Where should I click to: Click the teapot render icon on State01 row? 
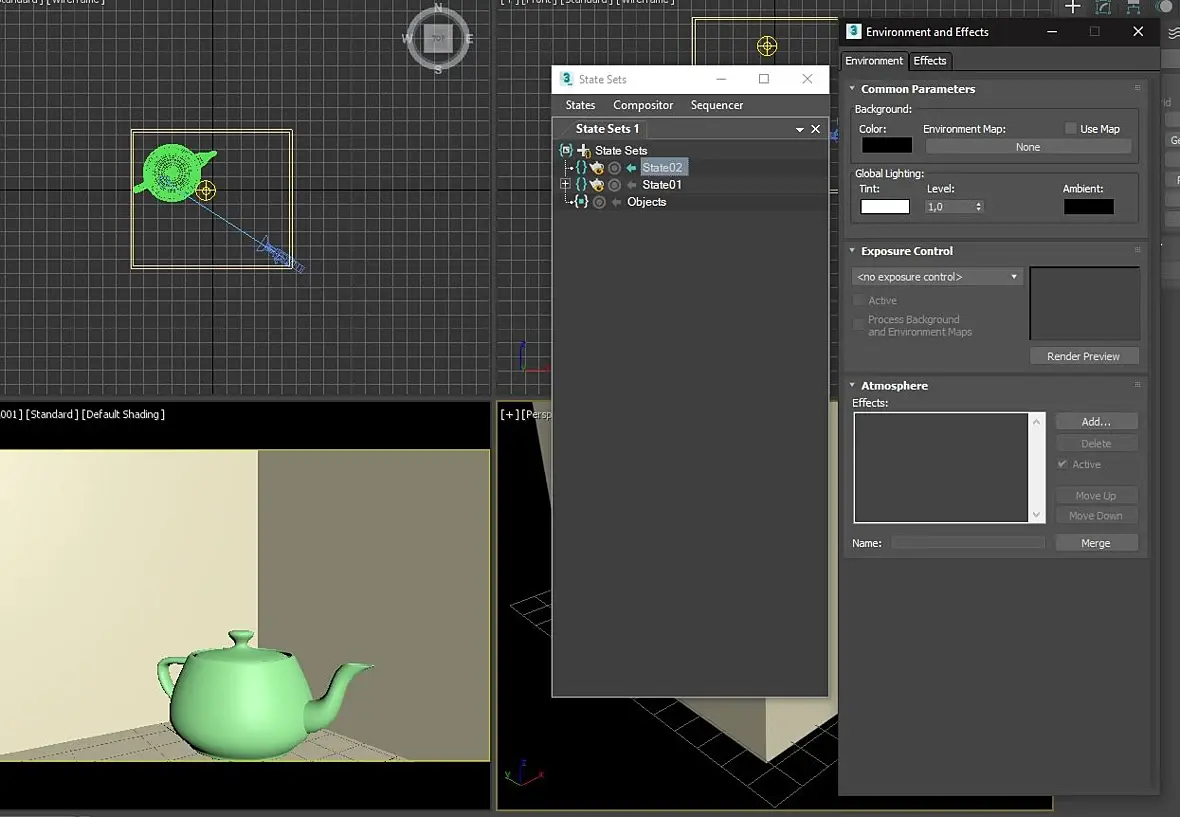click(x=597, y=184)
